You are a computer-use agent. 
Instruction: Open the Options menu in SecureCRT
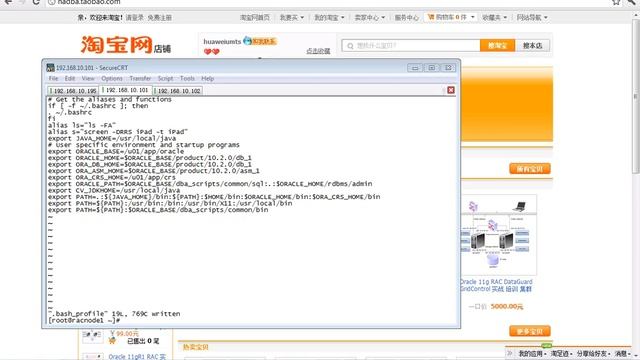click(x=112, y=78)
